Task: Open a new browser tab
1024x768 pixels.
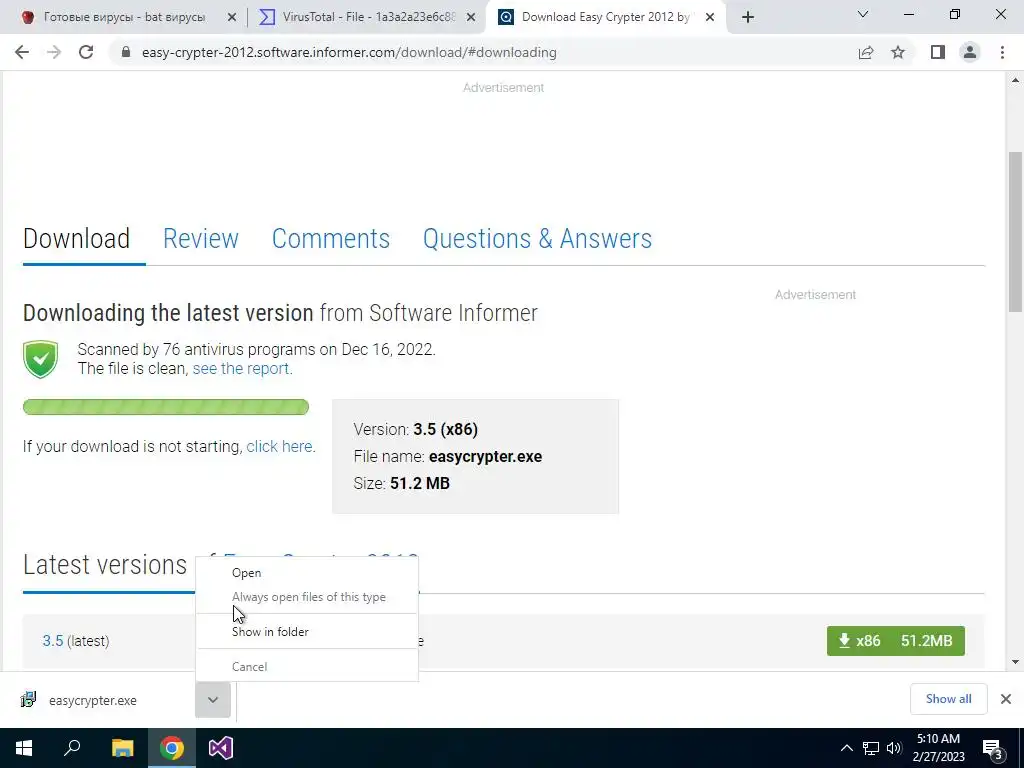Action: 748,17
